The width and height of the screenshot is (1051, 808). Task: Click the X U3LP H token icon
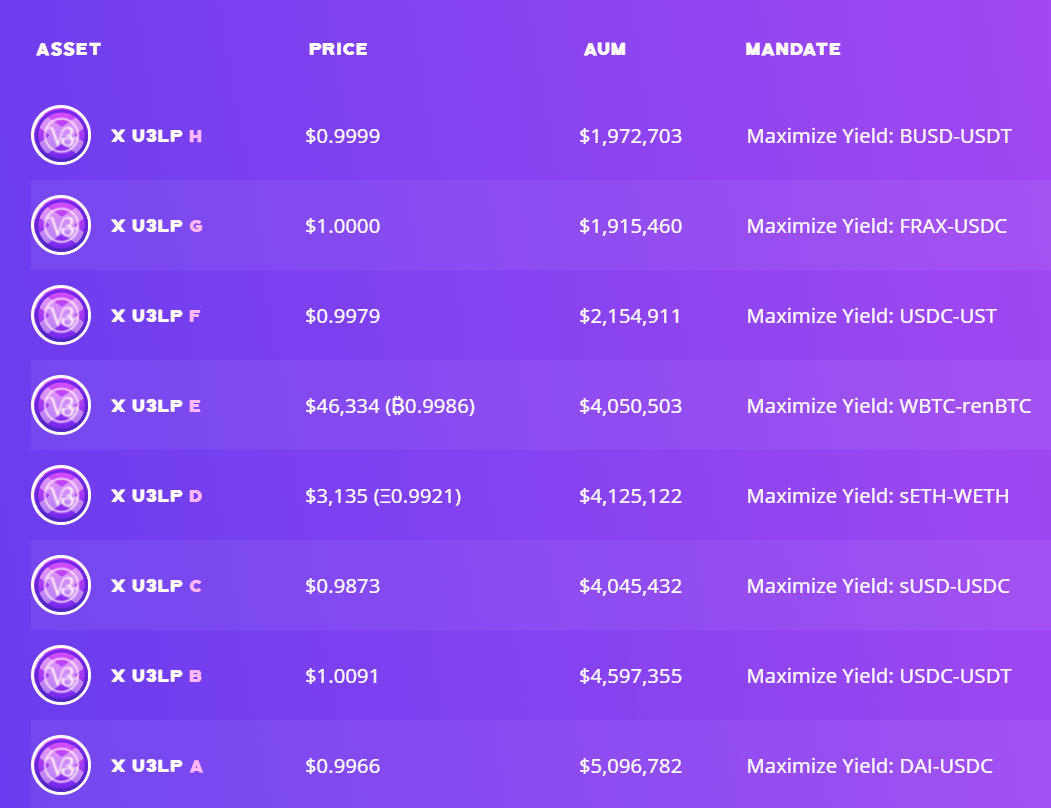click(x=61, y=135)
